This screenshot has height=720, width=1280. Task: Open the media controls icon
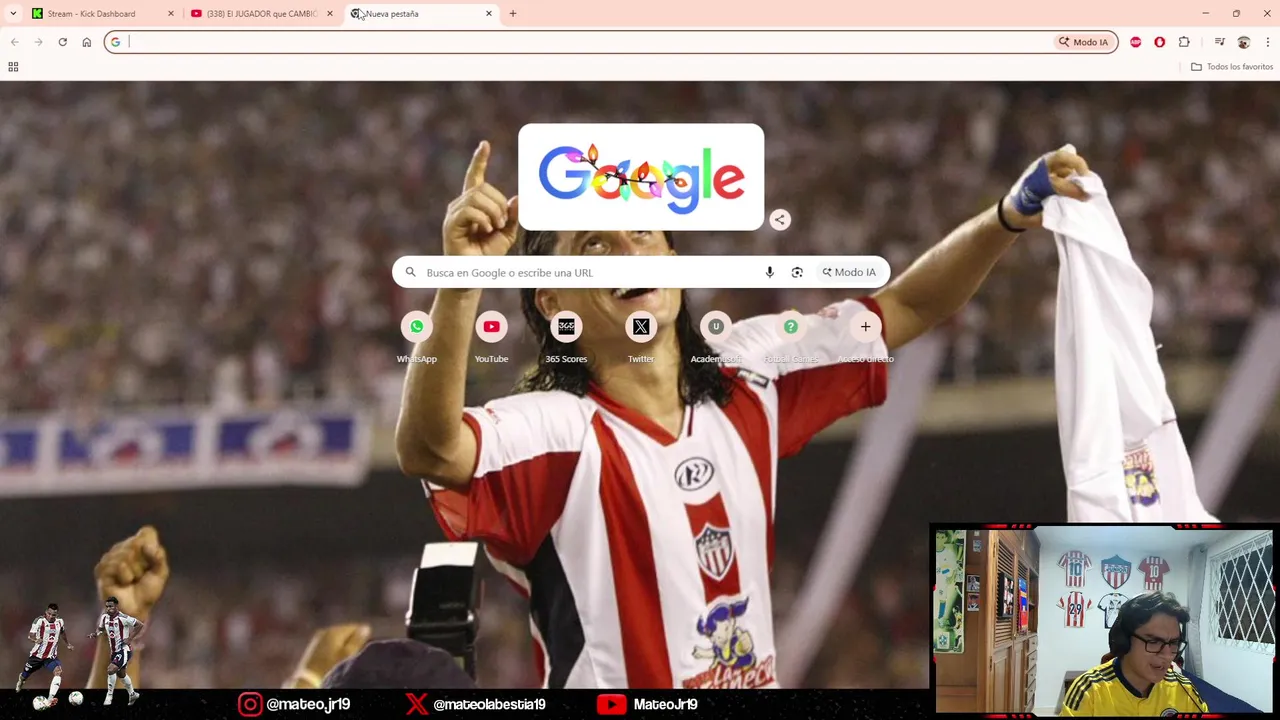tap(1219, 42)
